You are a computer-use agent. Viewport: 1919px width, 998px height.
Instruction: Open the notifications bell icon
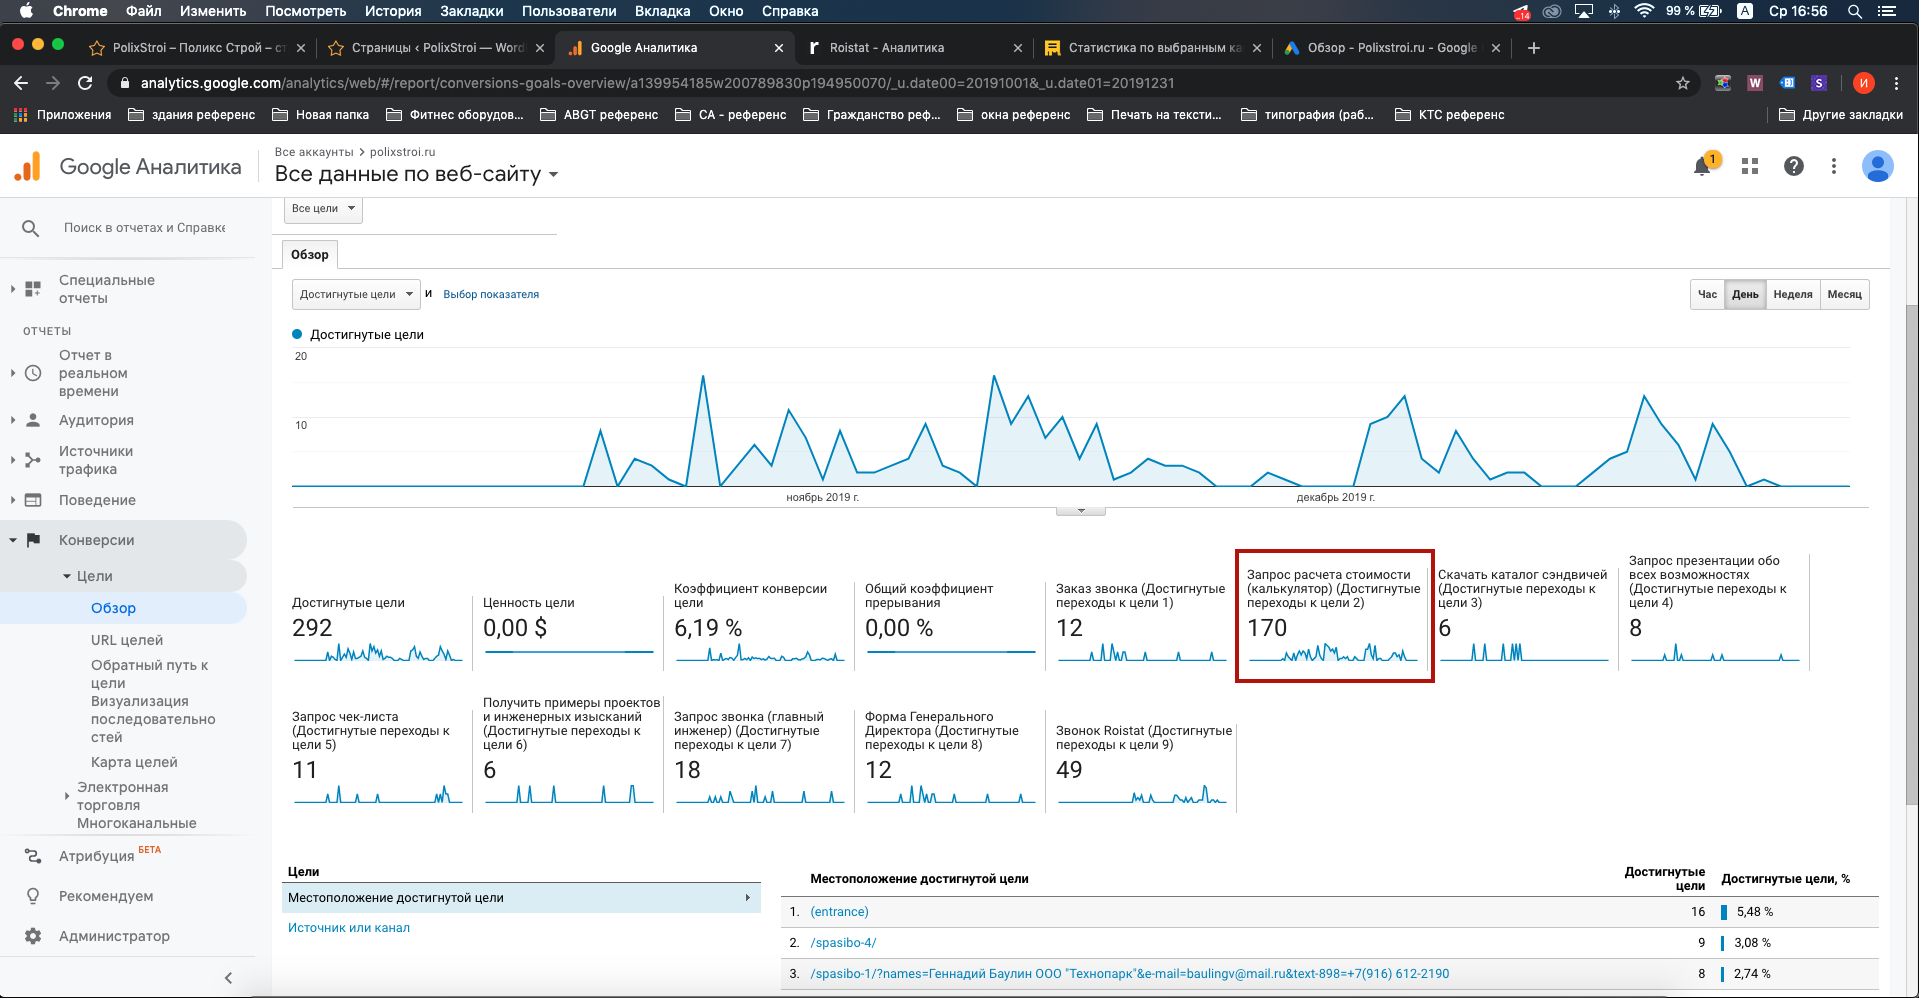tap(1702, 166)
